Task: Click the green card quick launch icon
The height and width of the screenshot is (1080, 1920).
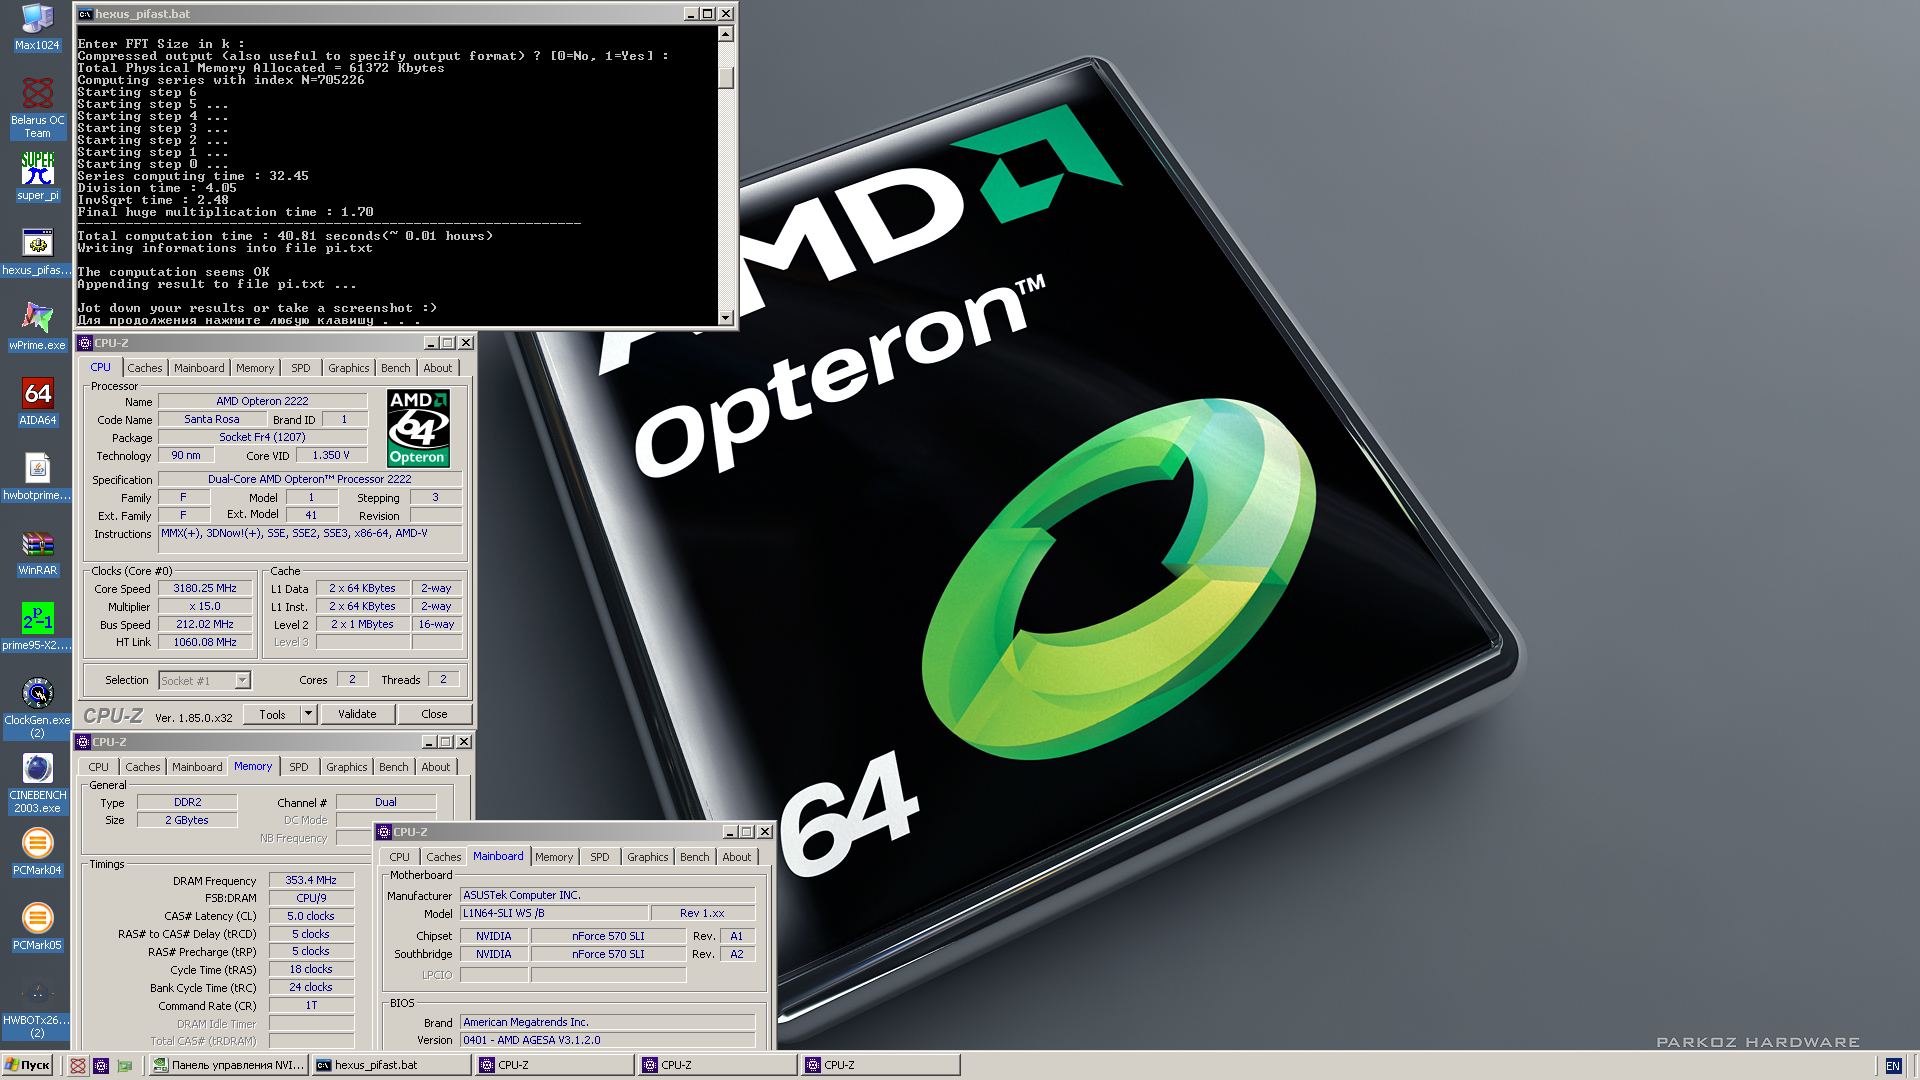Action: 125,1065
